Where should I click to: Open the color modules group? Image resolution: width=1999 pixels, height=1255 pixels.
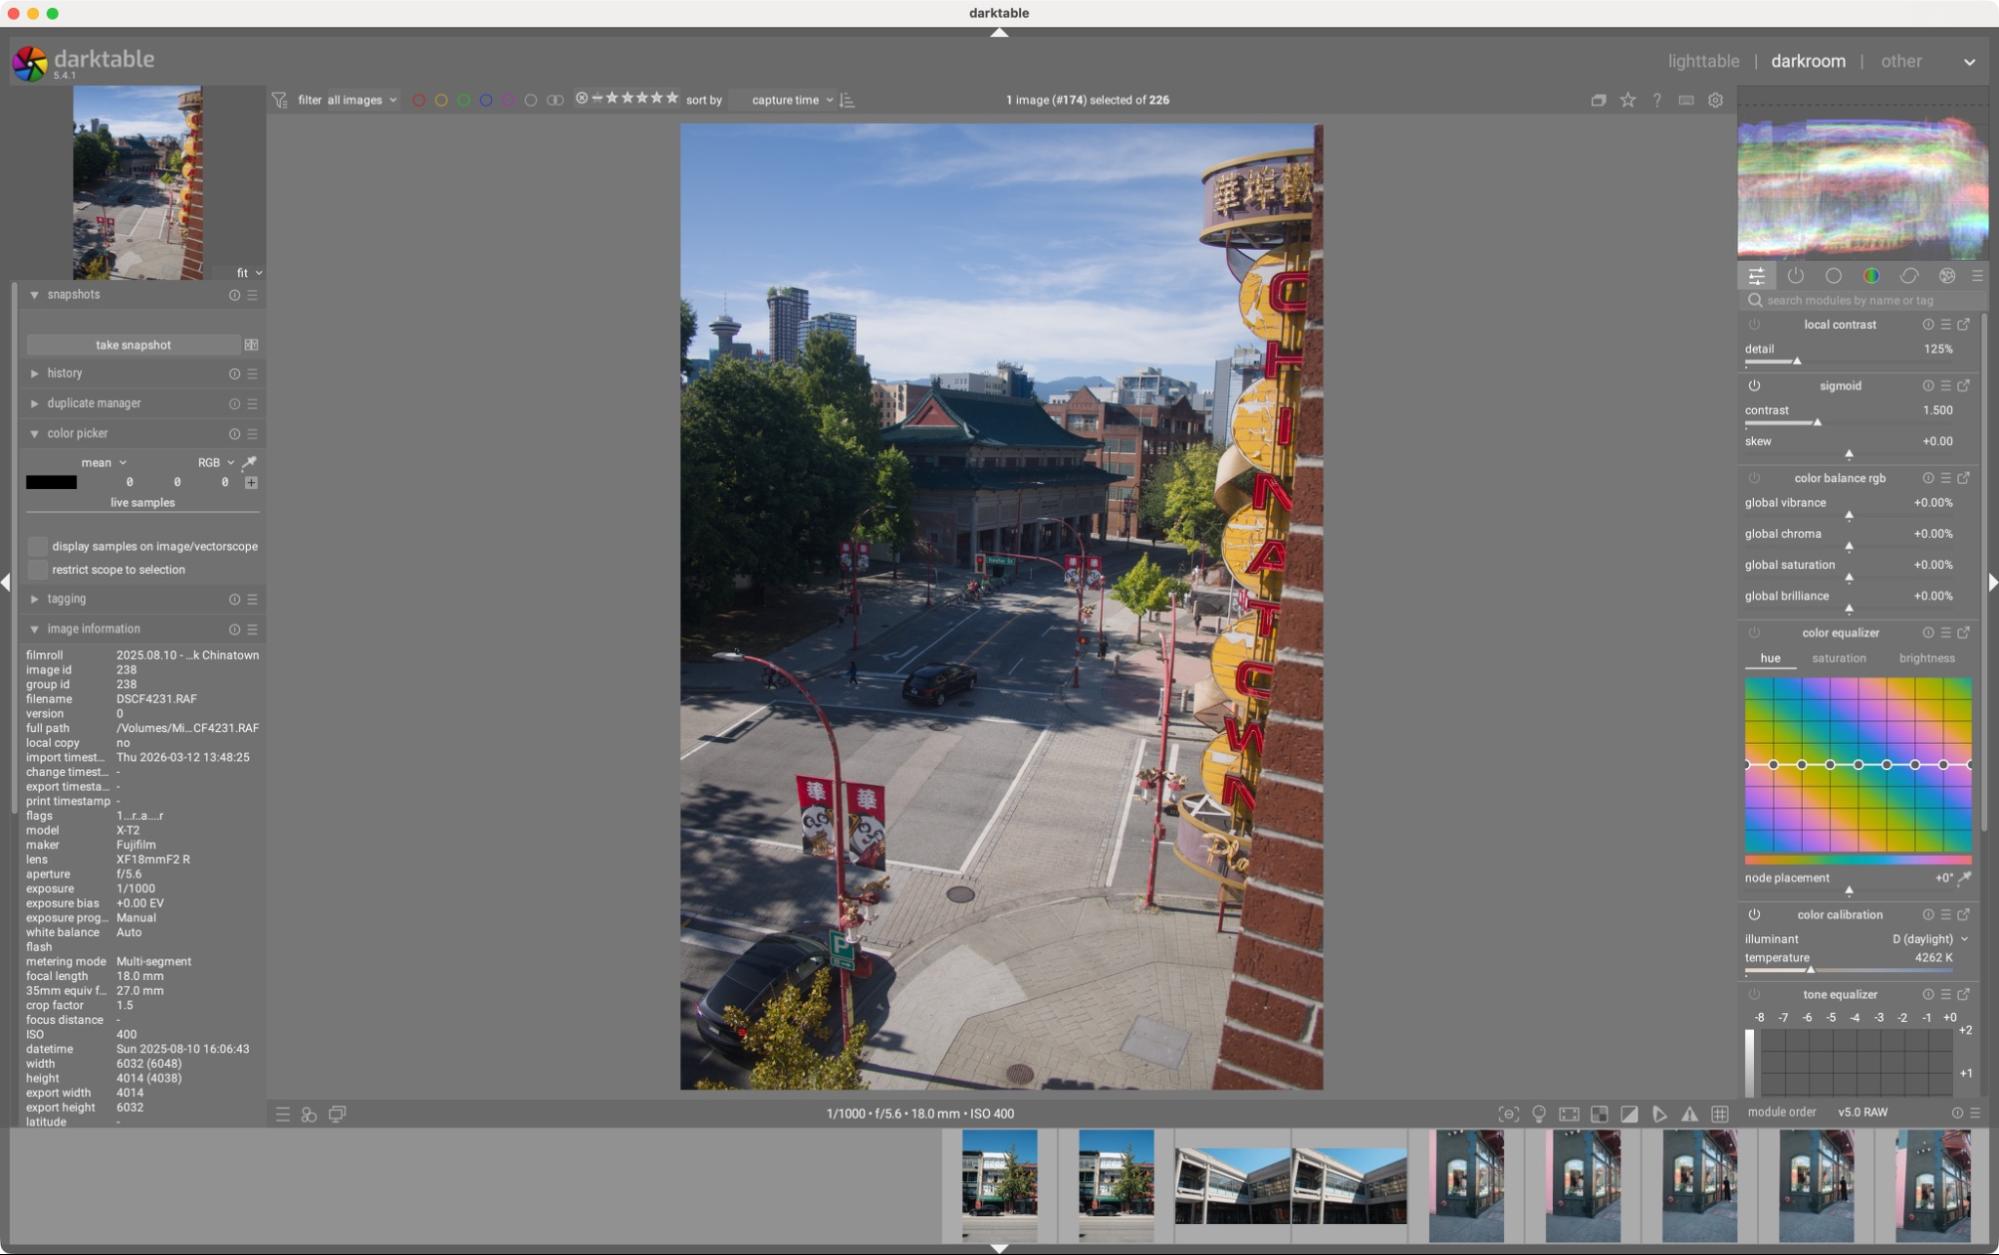coord(1872,276)
